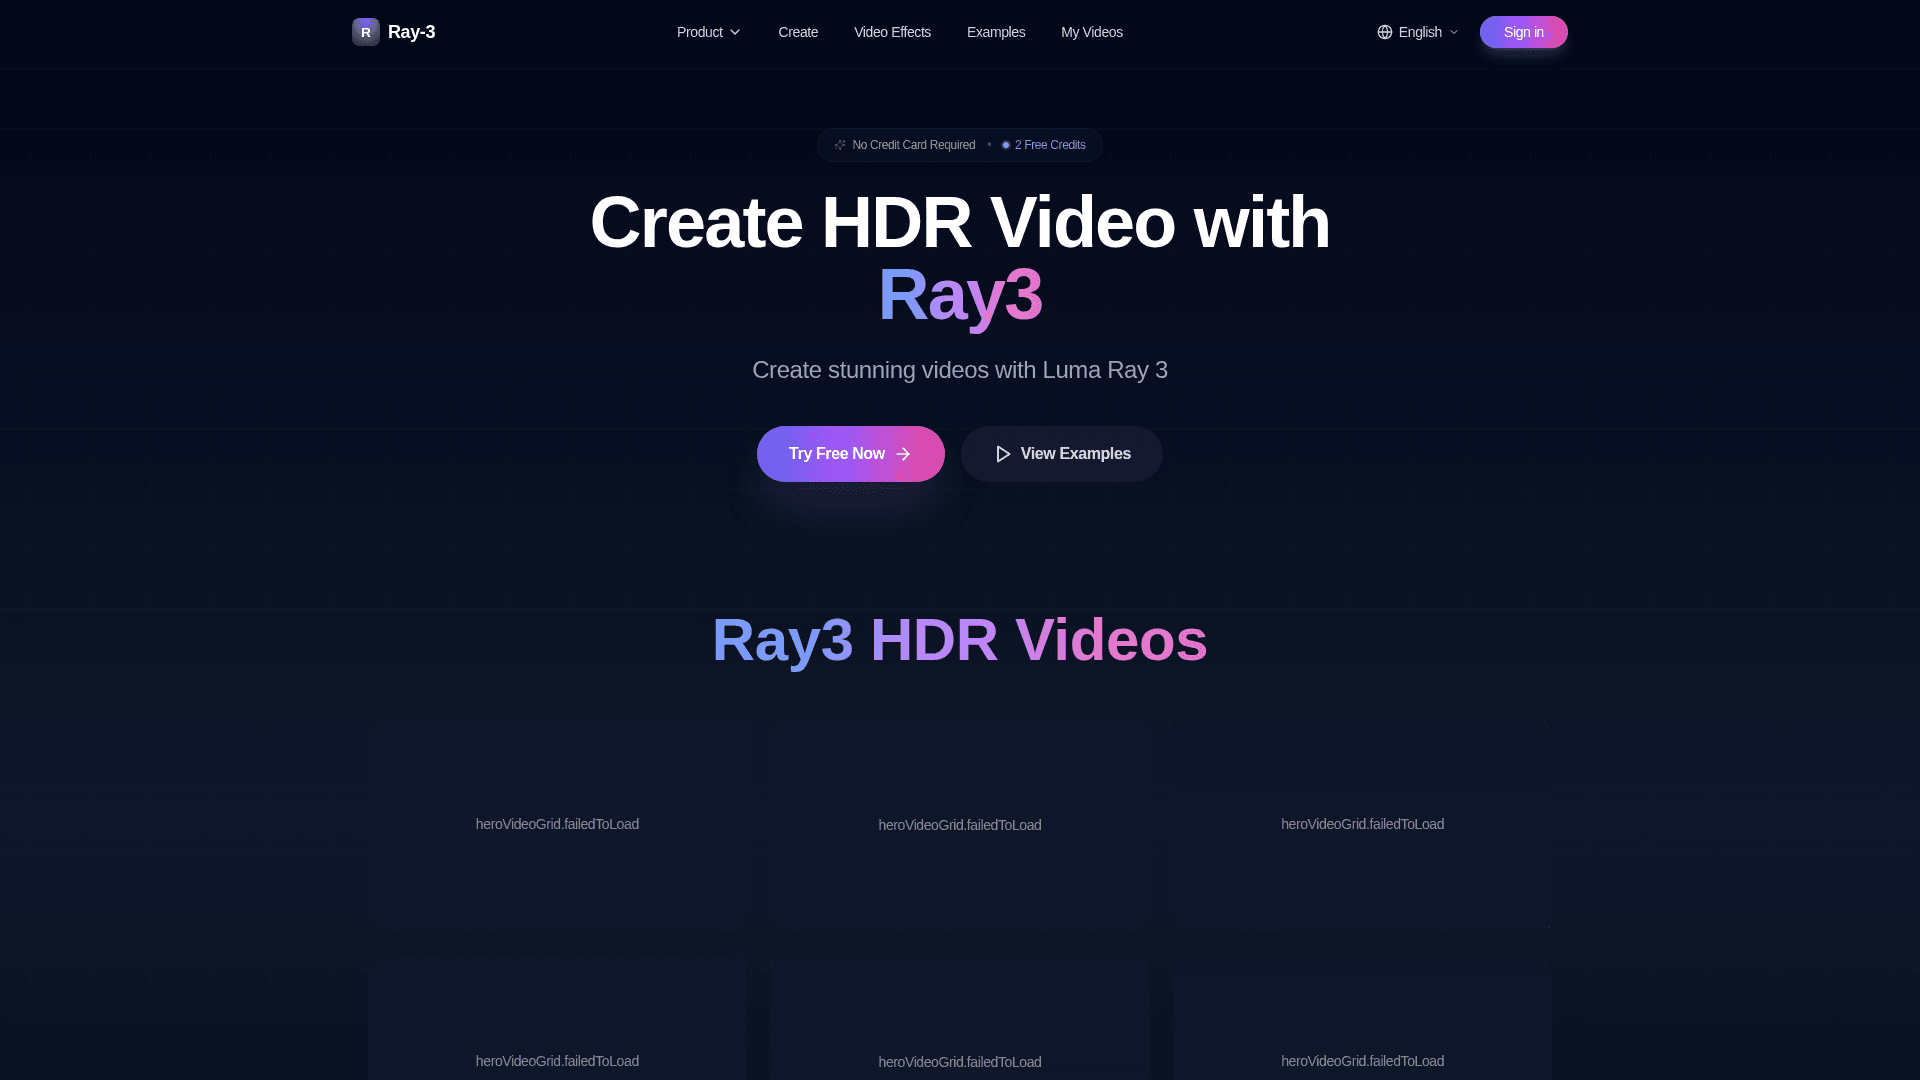Click the arrow icon in Try Free Now

[904, 454]
